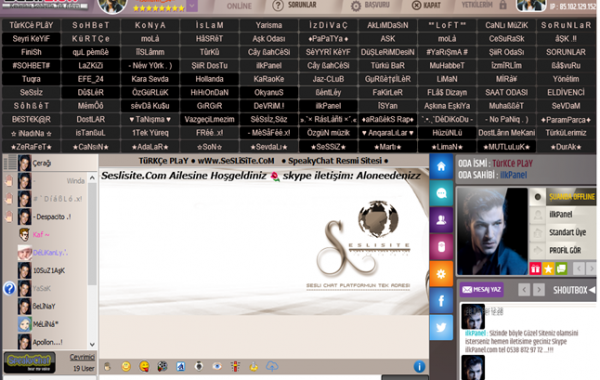Open the Twitter bird sidebar icon

point(441,327)
